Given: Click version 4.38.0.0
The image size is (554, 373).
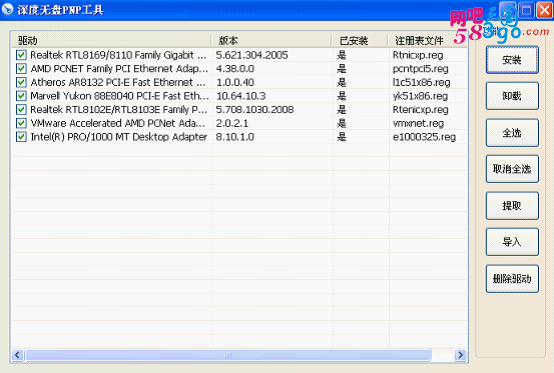Looking at the screenshot, I should [x=235, y=69].
